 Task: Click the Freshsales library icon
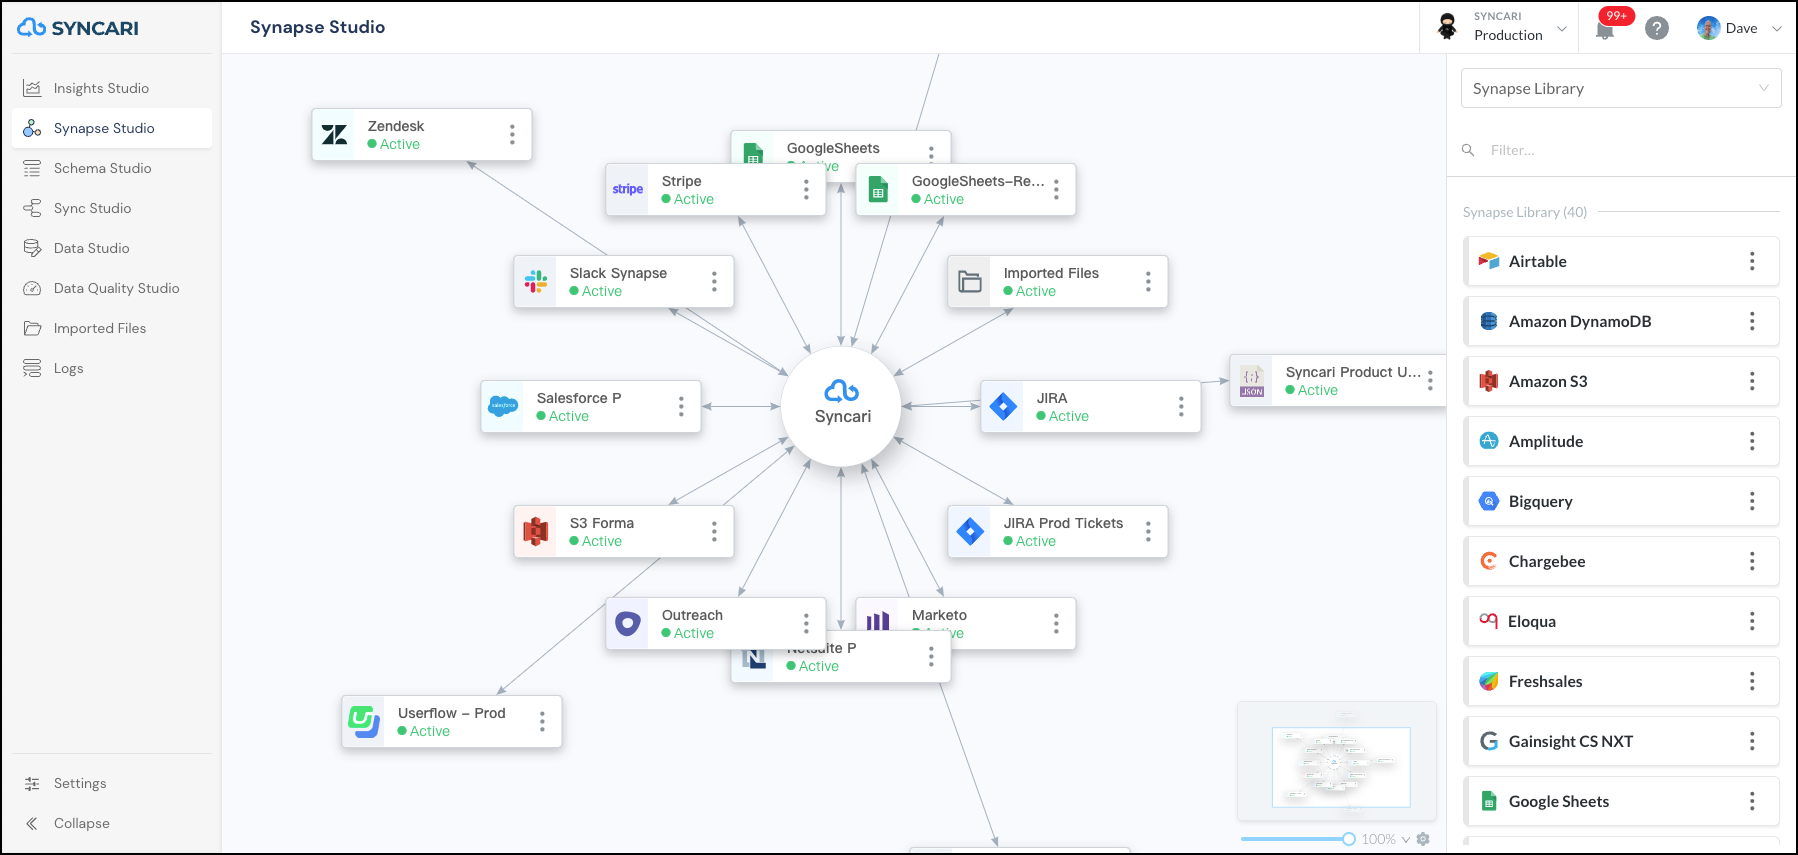point(1489,681)
